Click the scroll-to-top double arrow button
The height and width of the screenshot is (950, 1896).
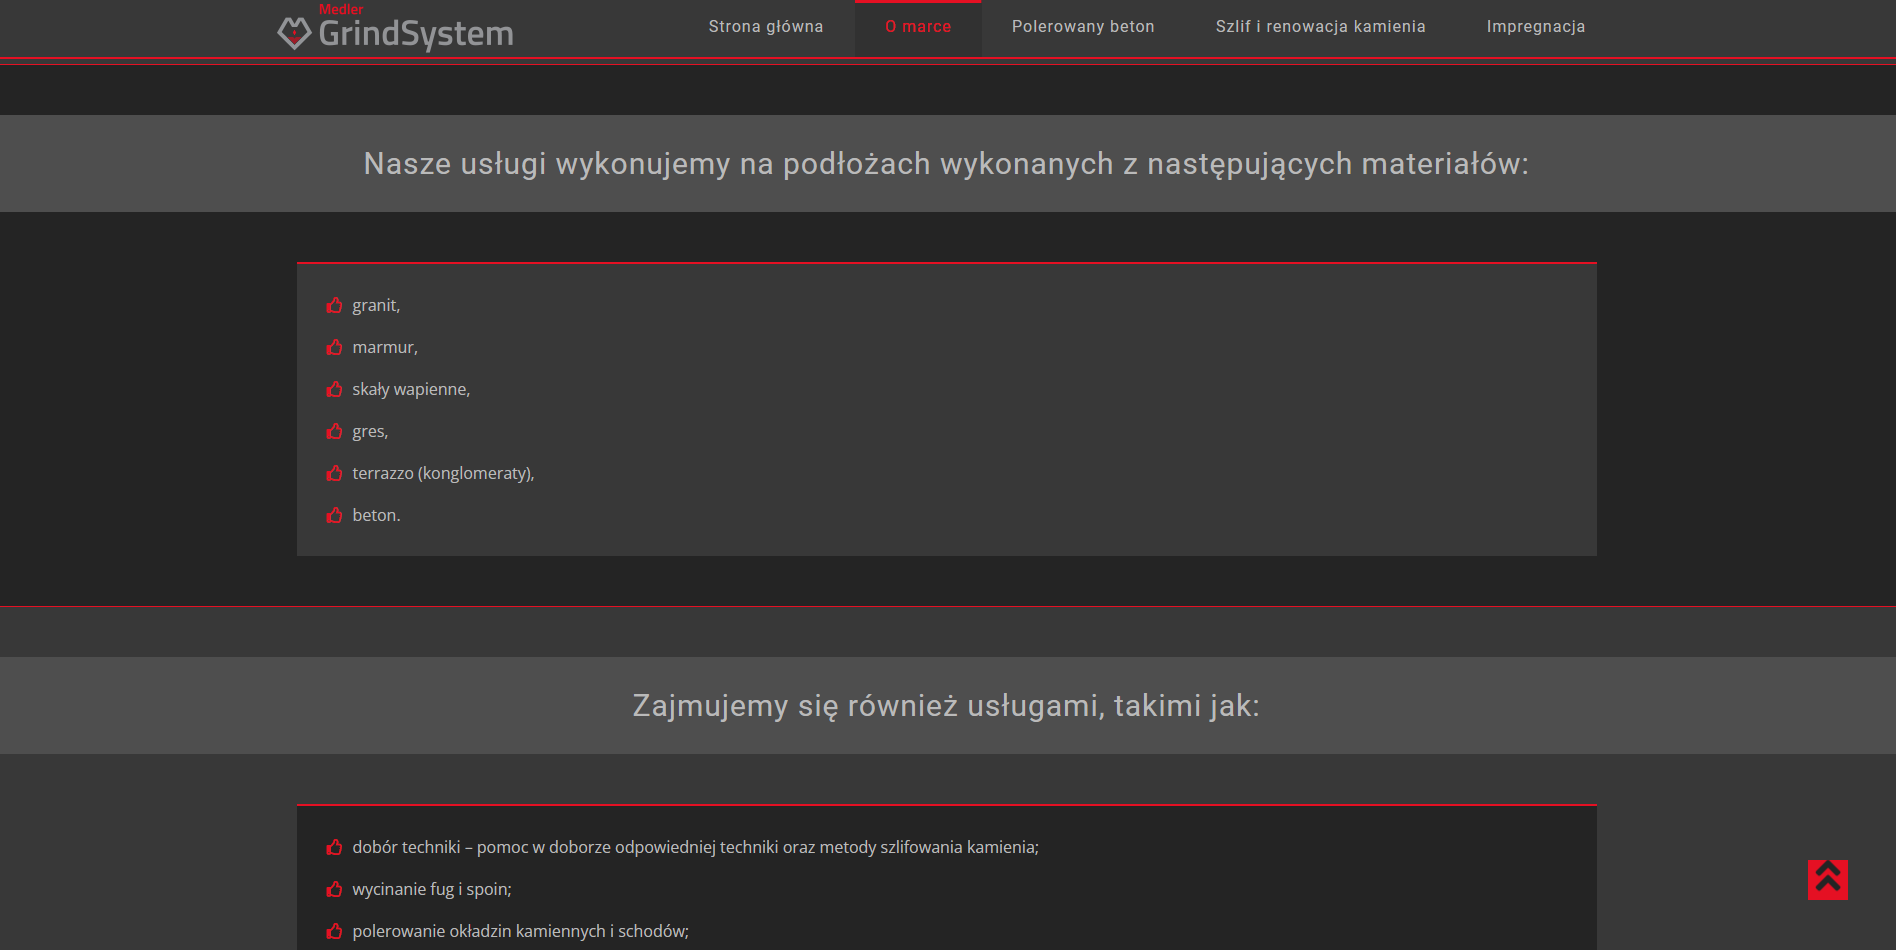pos(1827,879)
